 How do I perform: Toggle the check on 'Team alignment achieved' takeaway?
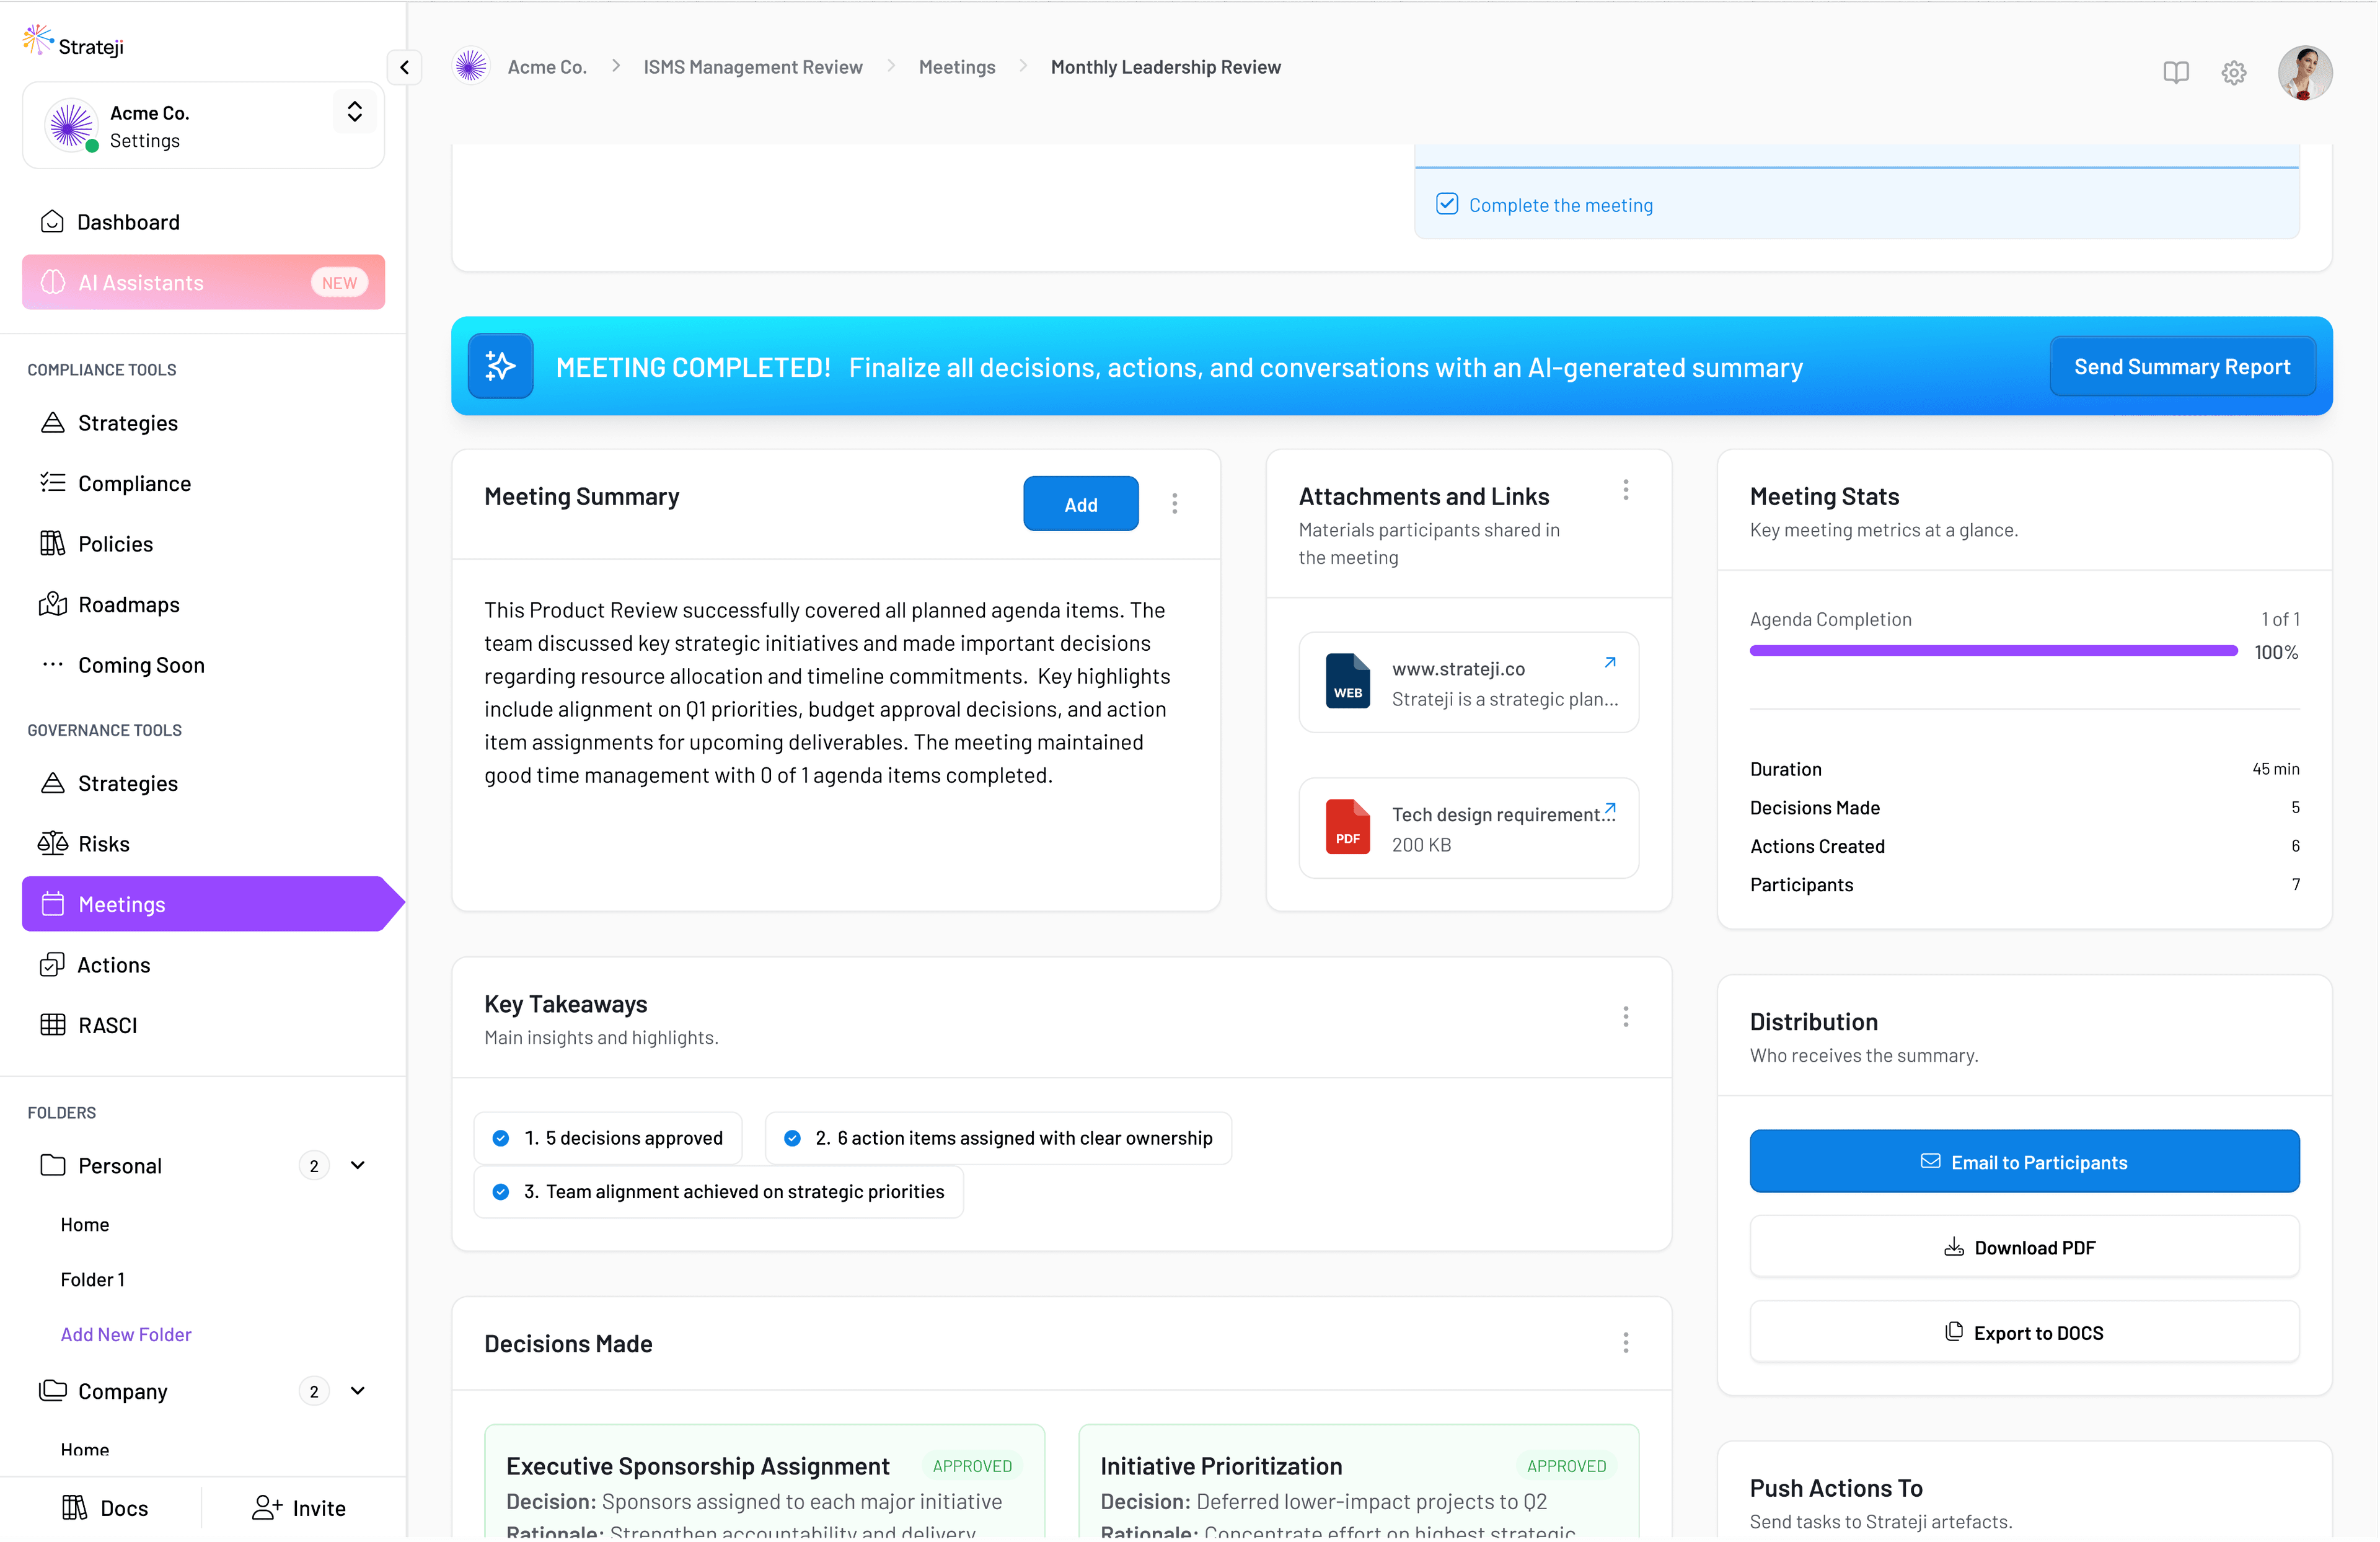coord(502,1191)
